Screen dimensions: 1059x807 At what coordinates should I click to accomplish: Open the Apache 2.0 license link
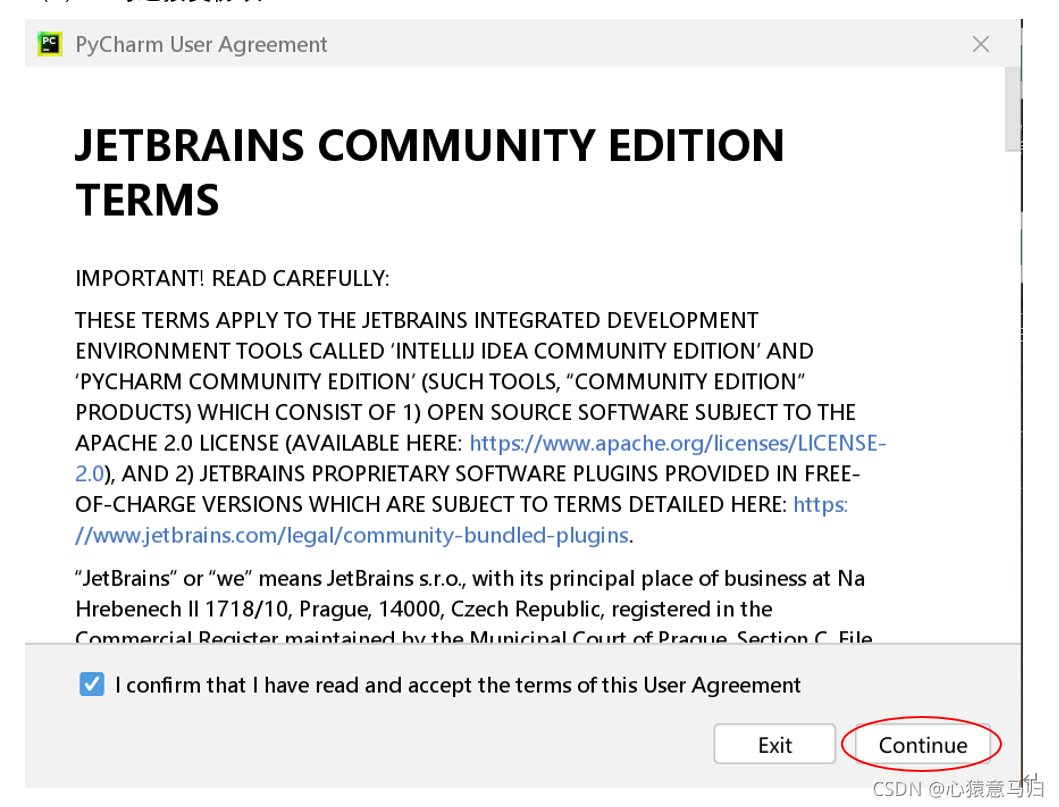tap(677, 443)
